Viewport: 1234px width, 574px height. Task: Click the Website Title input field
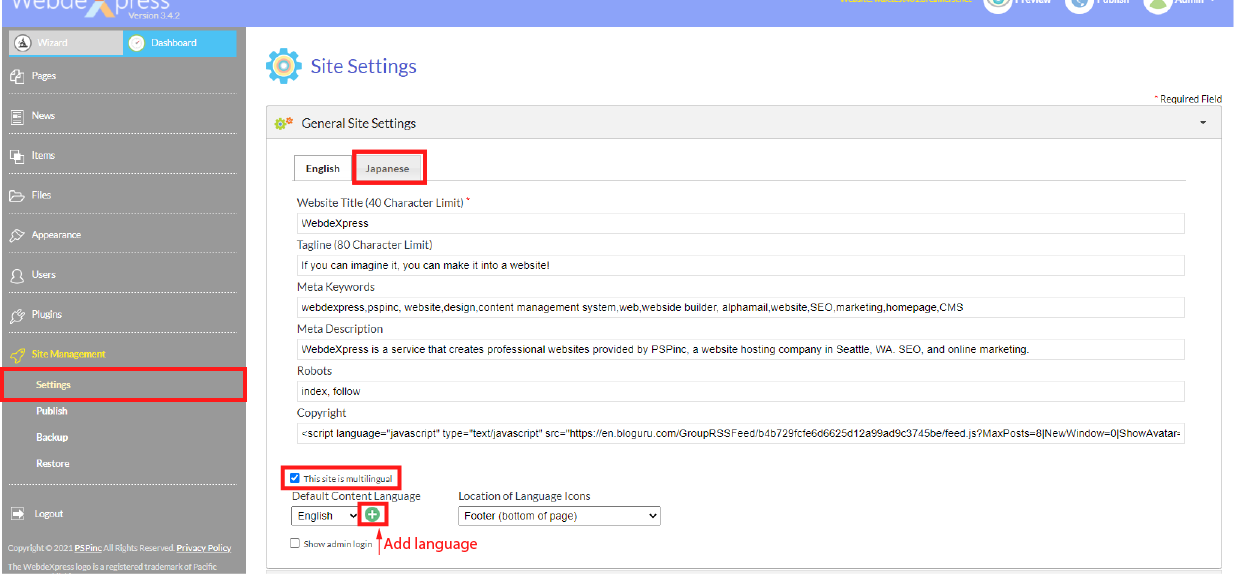(x=740, y=223)
